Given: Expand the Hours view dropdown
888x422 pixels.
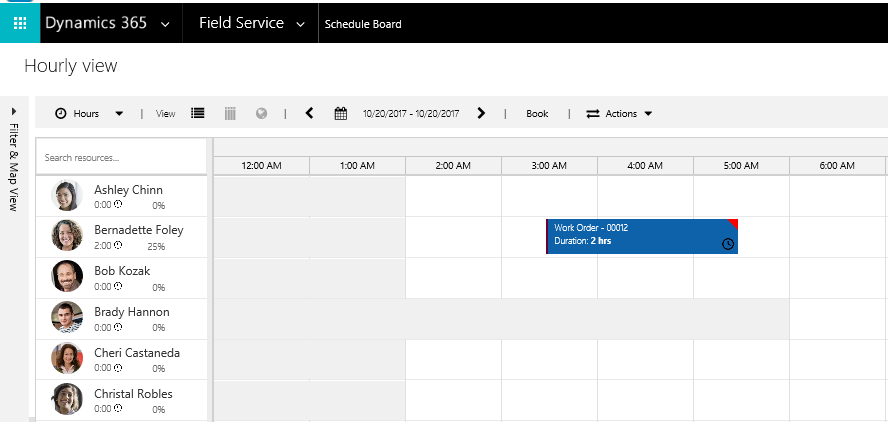Looking at the screenshot, I should [x=119, y=113].
